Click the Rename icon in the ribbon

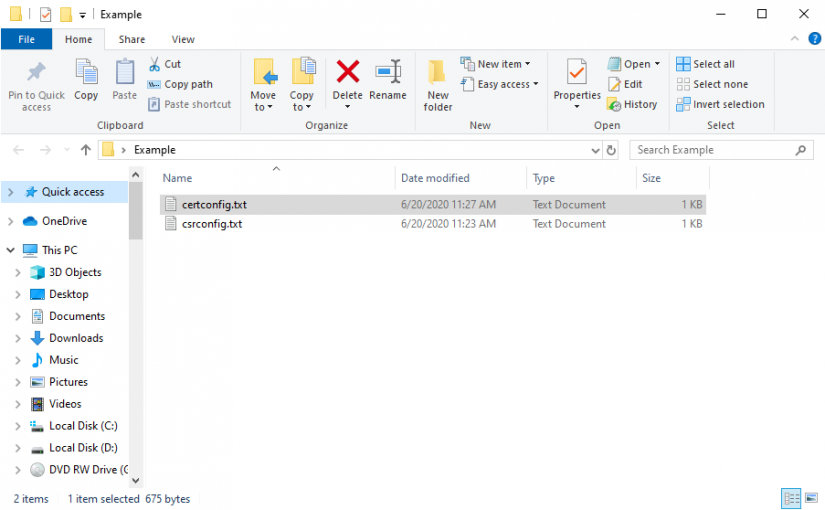point(388,73)
